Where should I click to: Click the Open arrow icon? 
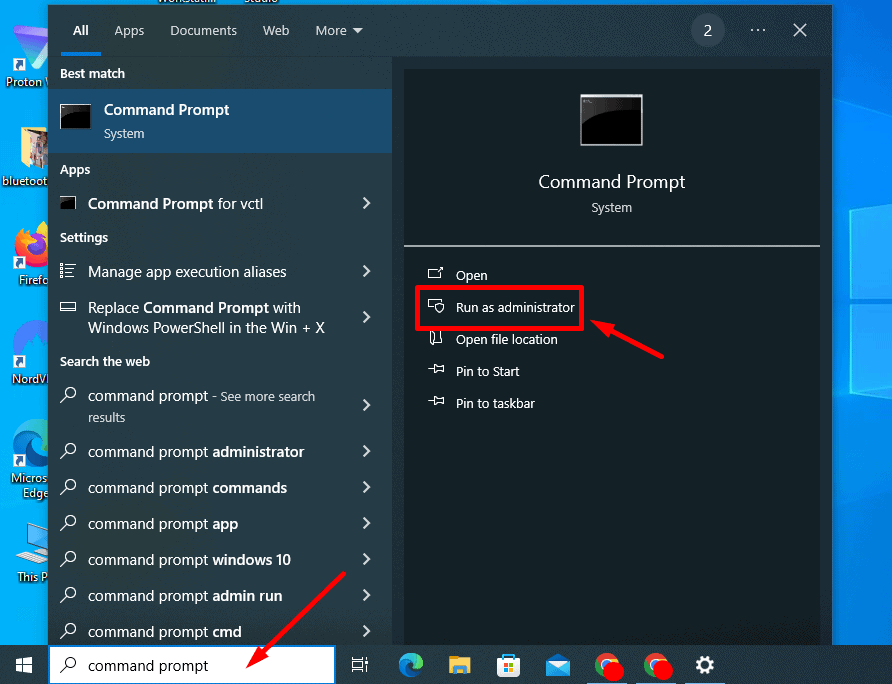[435, 273]
